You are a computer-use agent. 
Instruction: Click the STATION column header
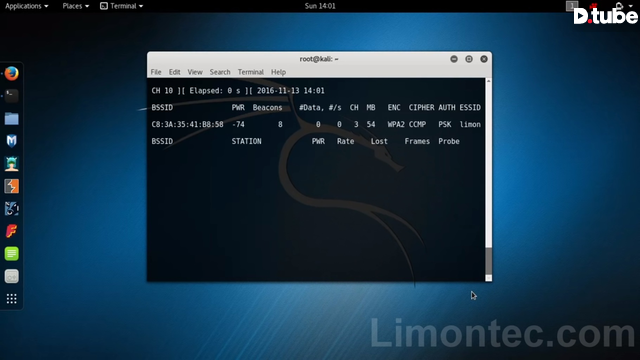tap(247, 141)
